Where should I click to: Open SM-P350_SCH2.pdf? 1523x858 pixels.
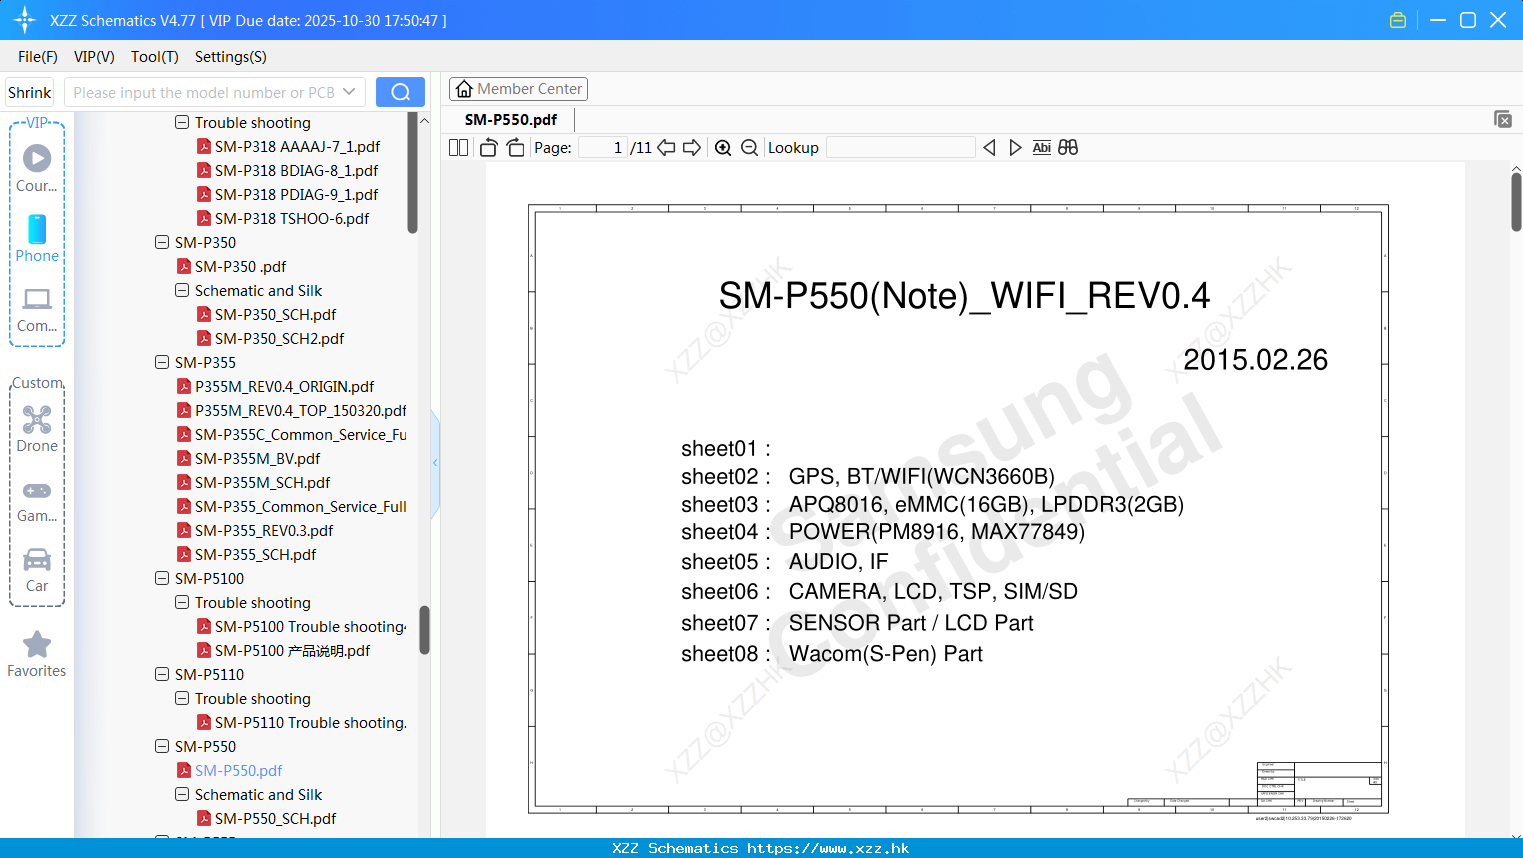[x=279, y=338]
